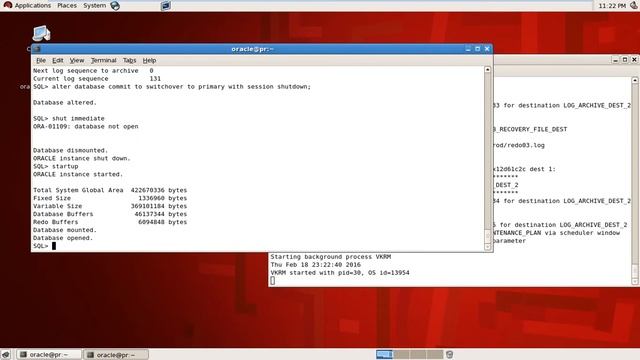Click 'Thu Feb 18 23:22:40 2016' in back terminal
Viewport: 640px width, 360px height.
[315, 265]
